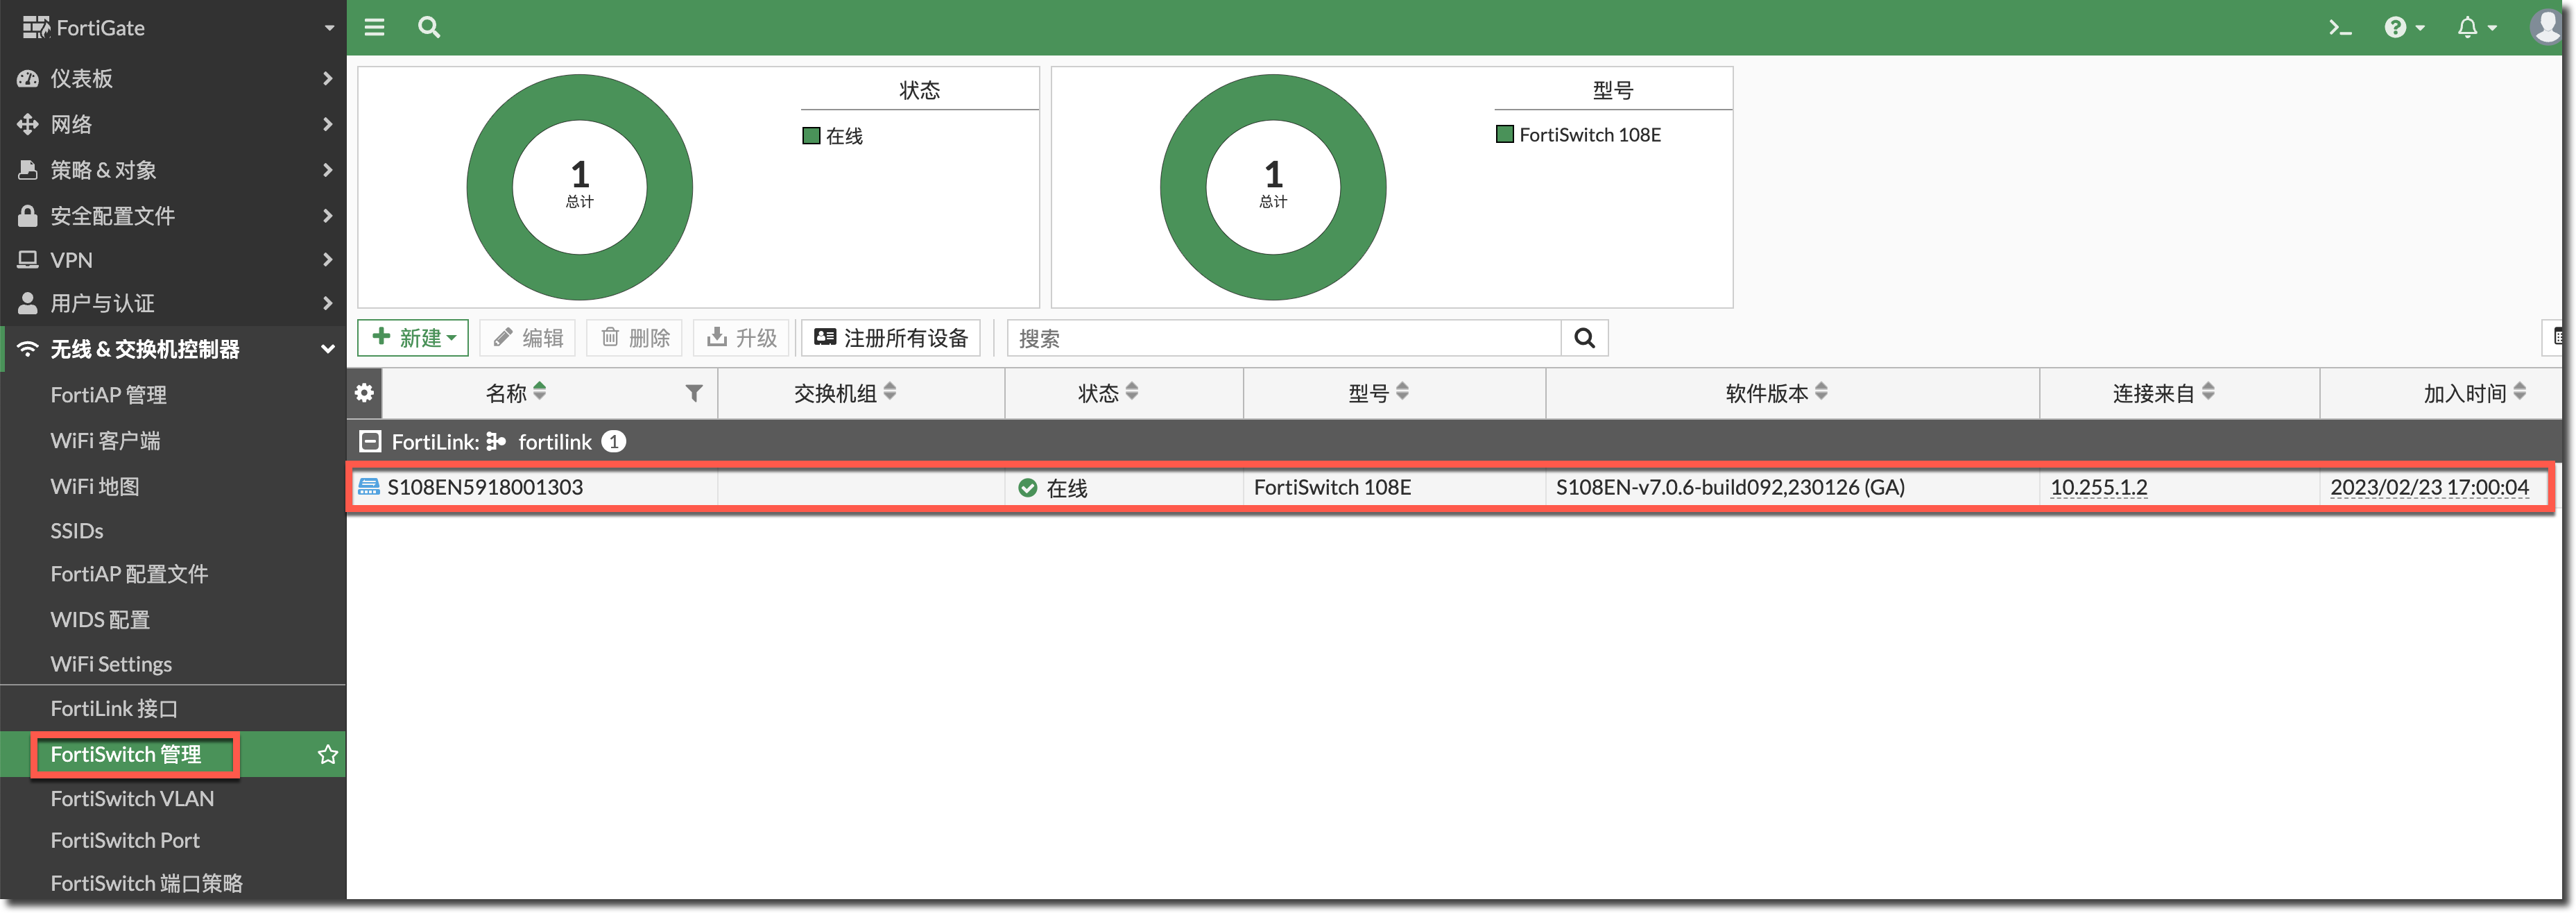Screen dimensions: 2576x913
Task: Click the top bar search magnifier
Action: [429, 28]
